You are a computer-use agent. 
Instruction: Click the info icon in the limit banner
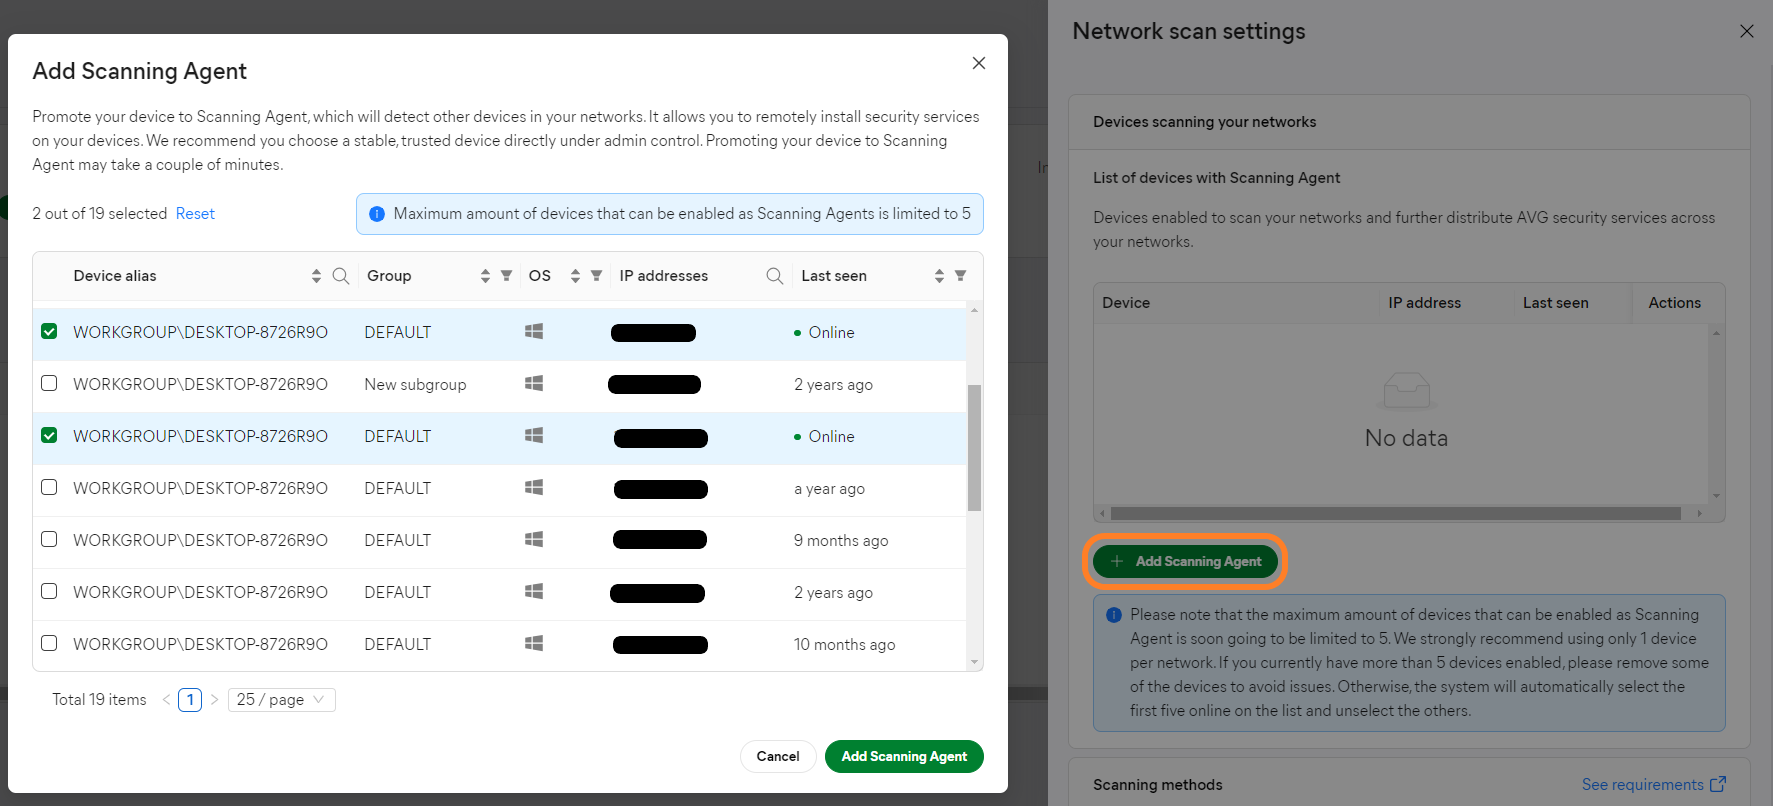pyautogui.click(x=377, y=213)
